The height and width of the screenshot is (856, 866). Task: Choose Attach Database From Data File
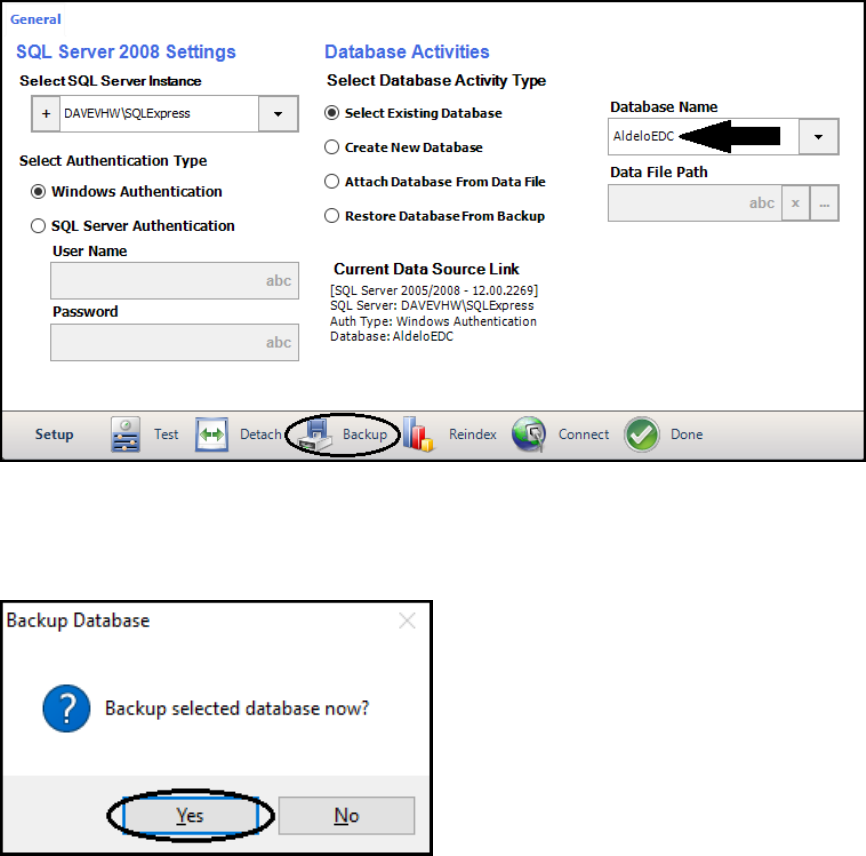tap(331, 181)
